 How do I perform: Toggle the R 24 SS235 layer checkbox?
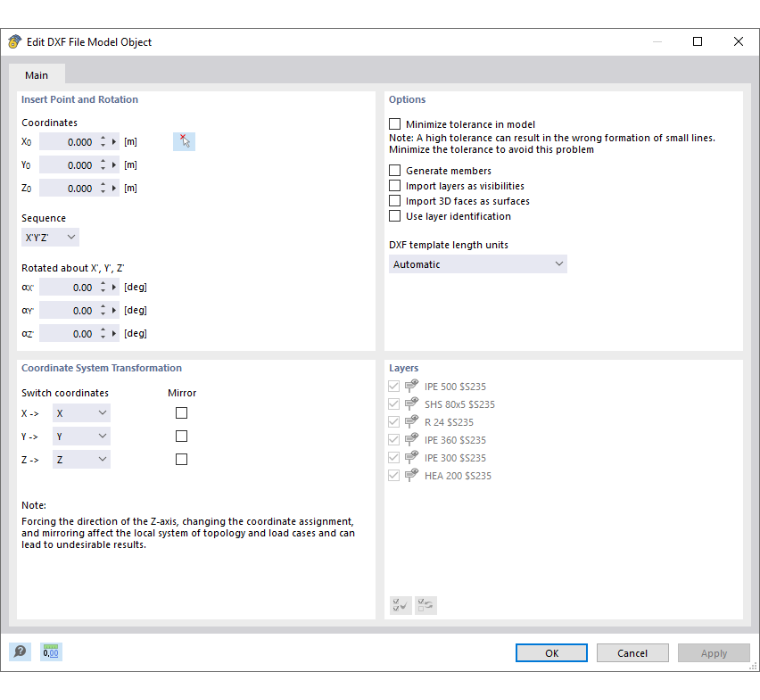point(394,422)
